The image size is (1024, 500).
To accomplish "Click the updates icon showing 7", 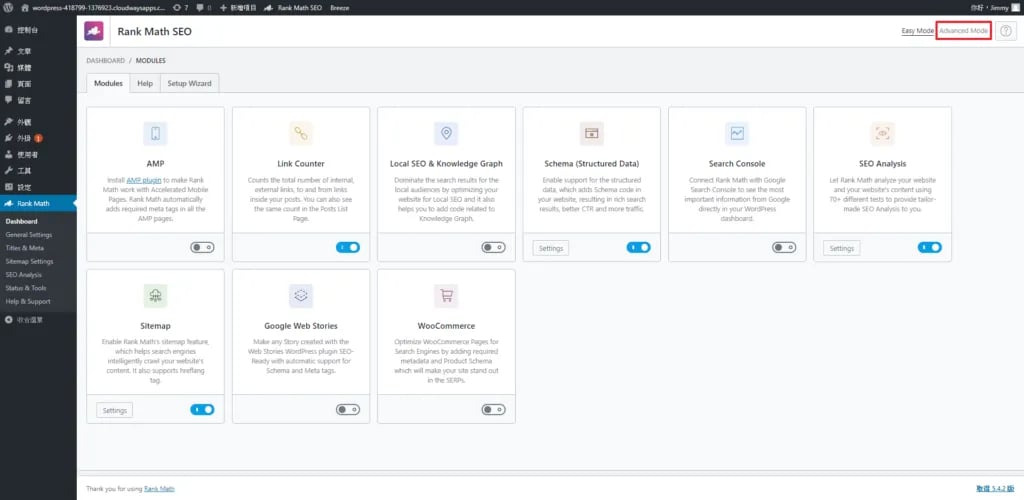I will [x=180, y=8].
